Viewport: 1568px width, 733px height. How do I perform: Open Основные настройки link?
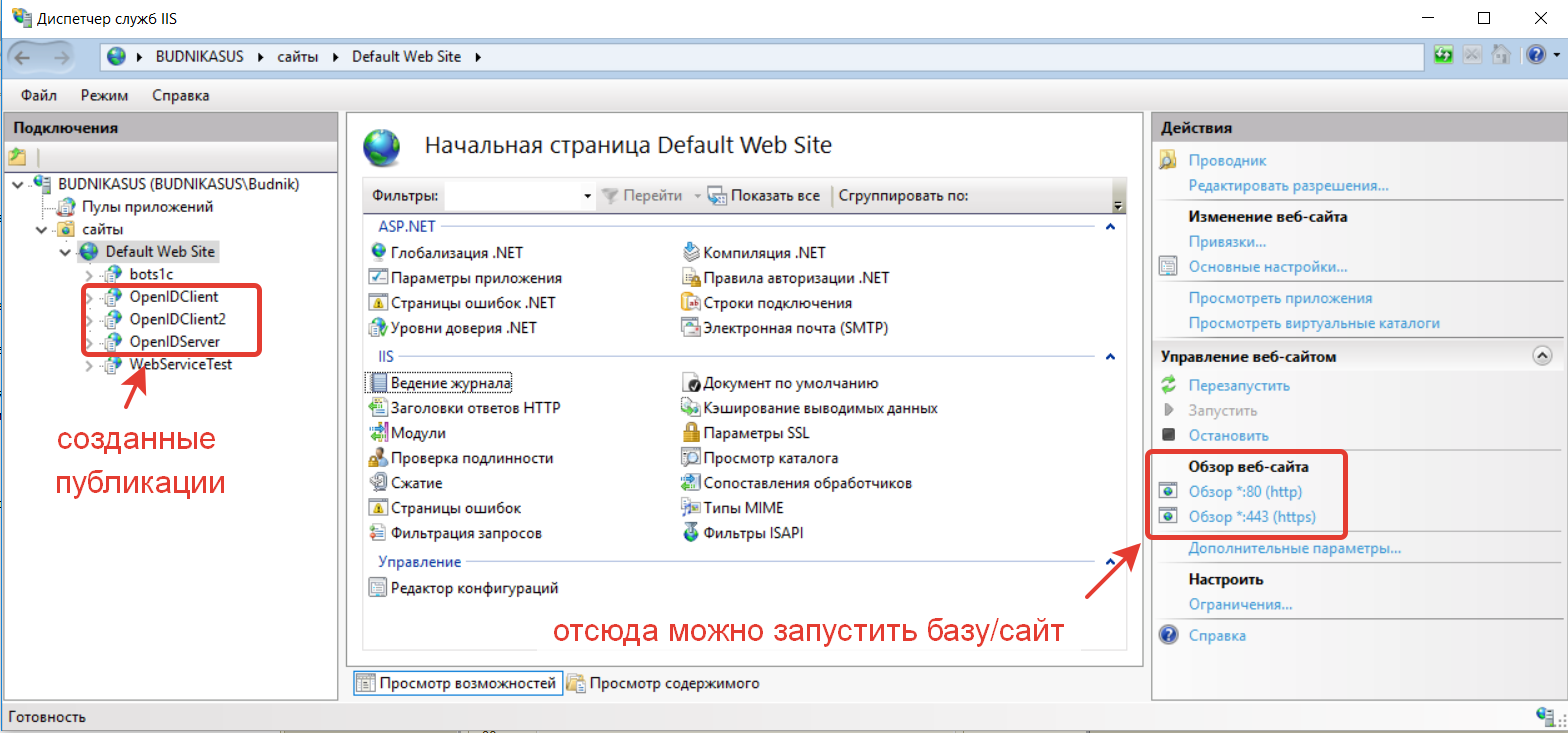point(1268,267)
